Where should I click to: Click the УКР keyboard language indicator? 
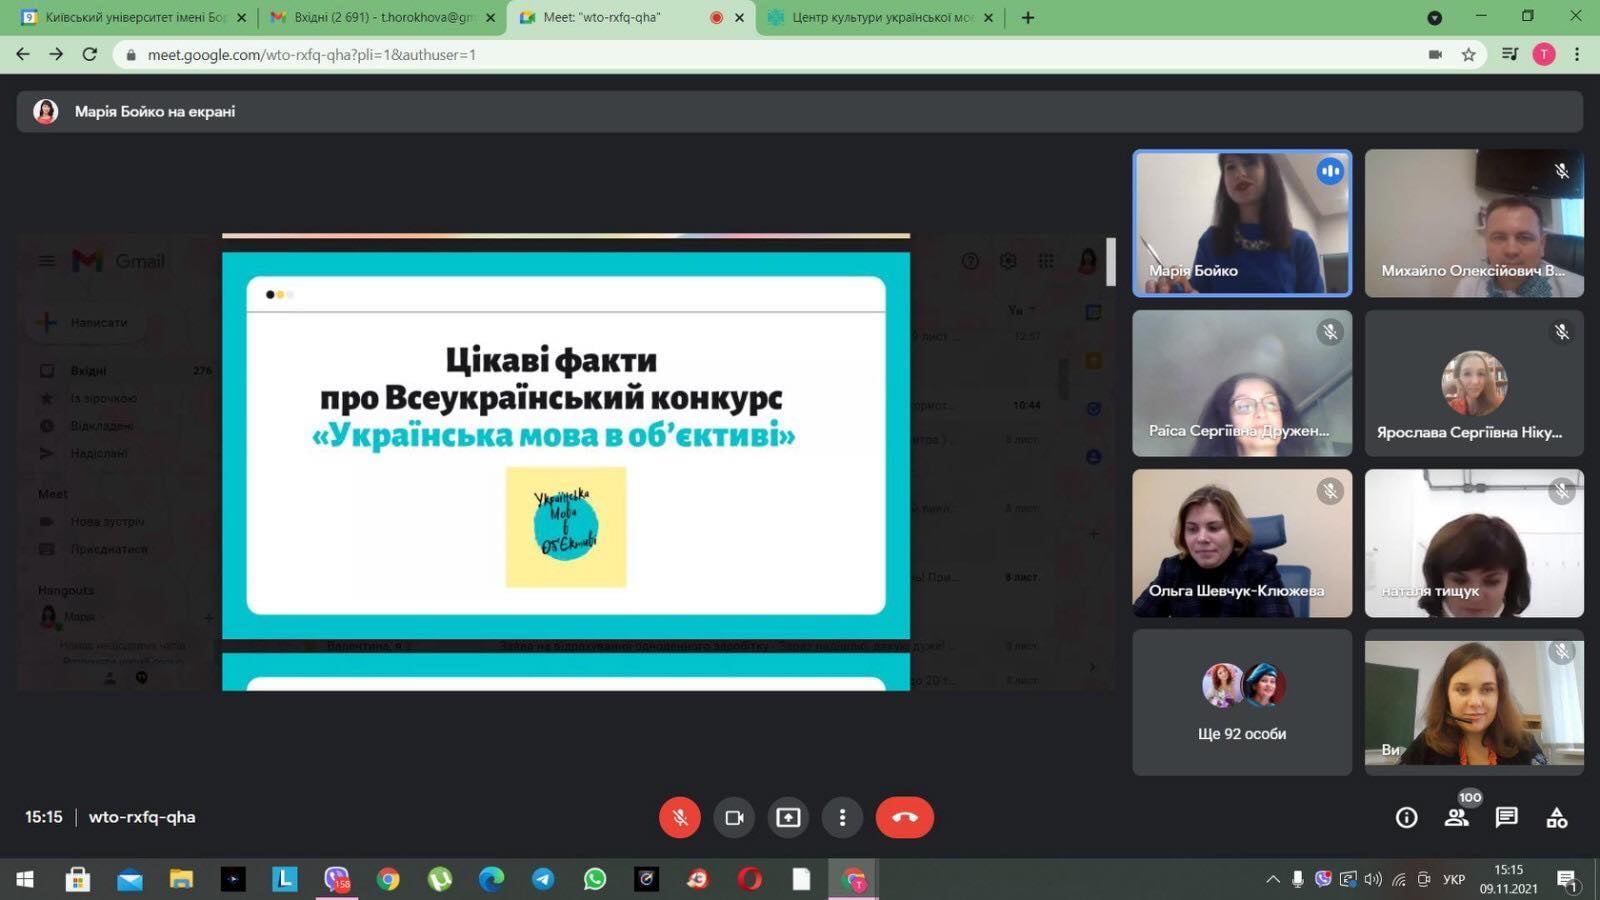(1454, 879)
